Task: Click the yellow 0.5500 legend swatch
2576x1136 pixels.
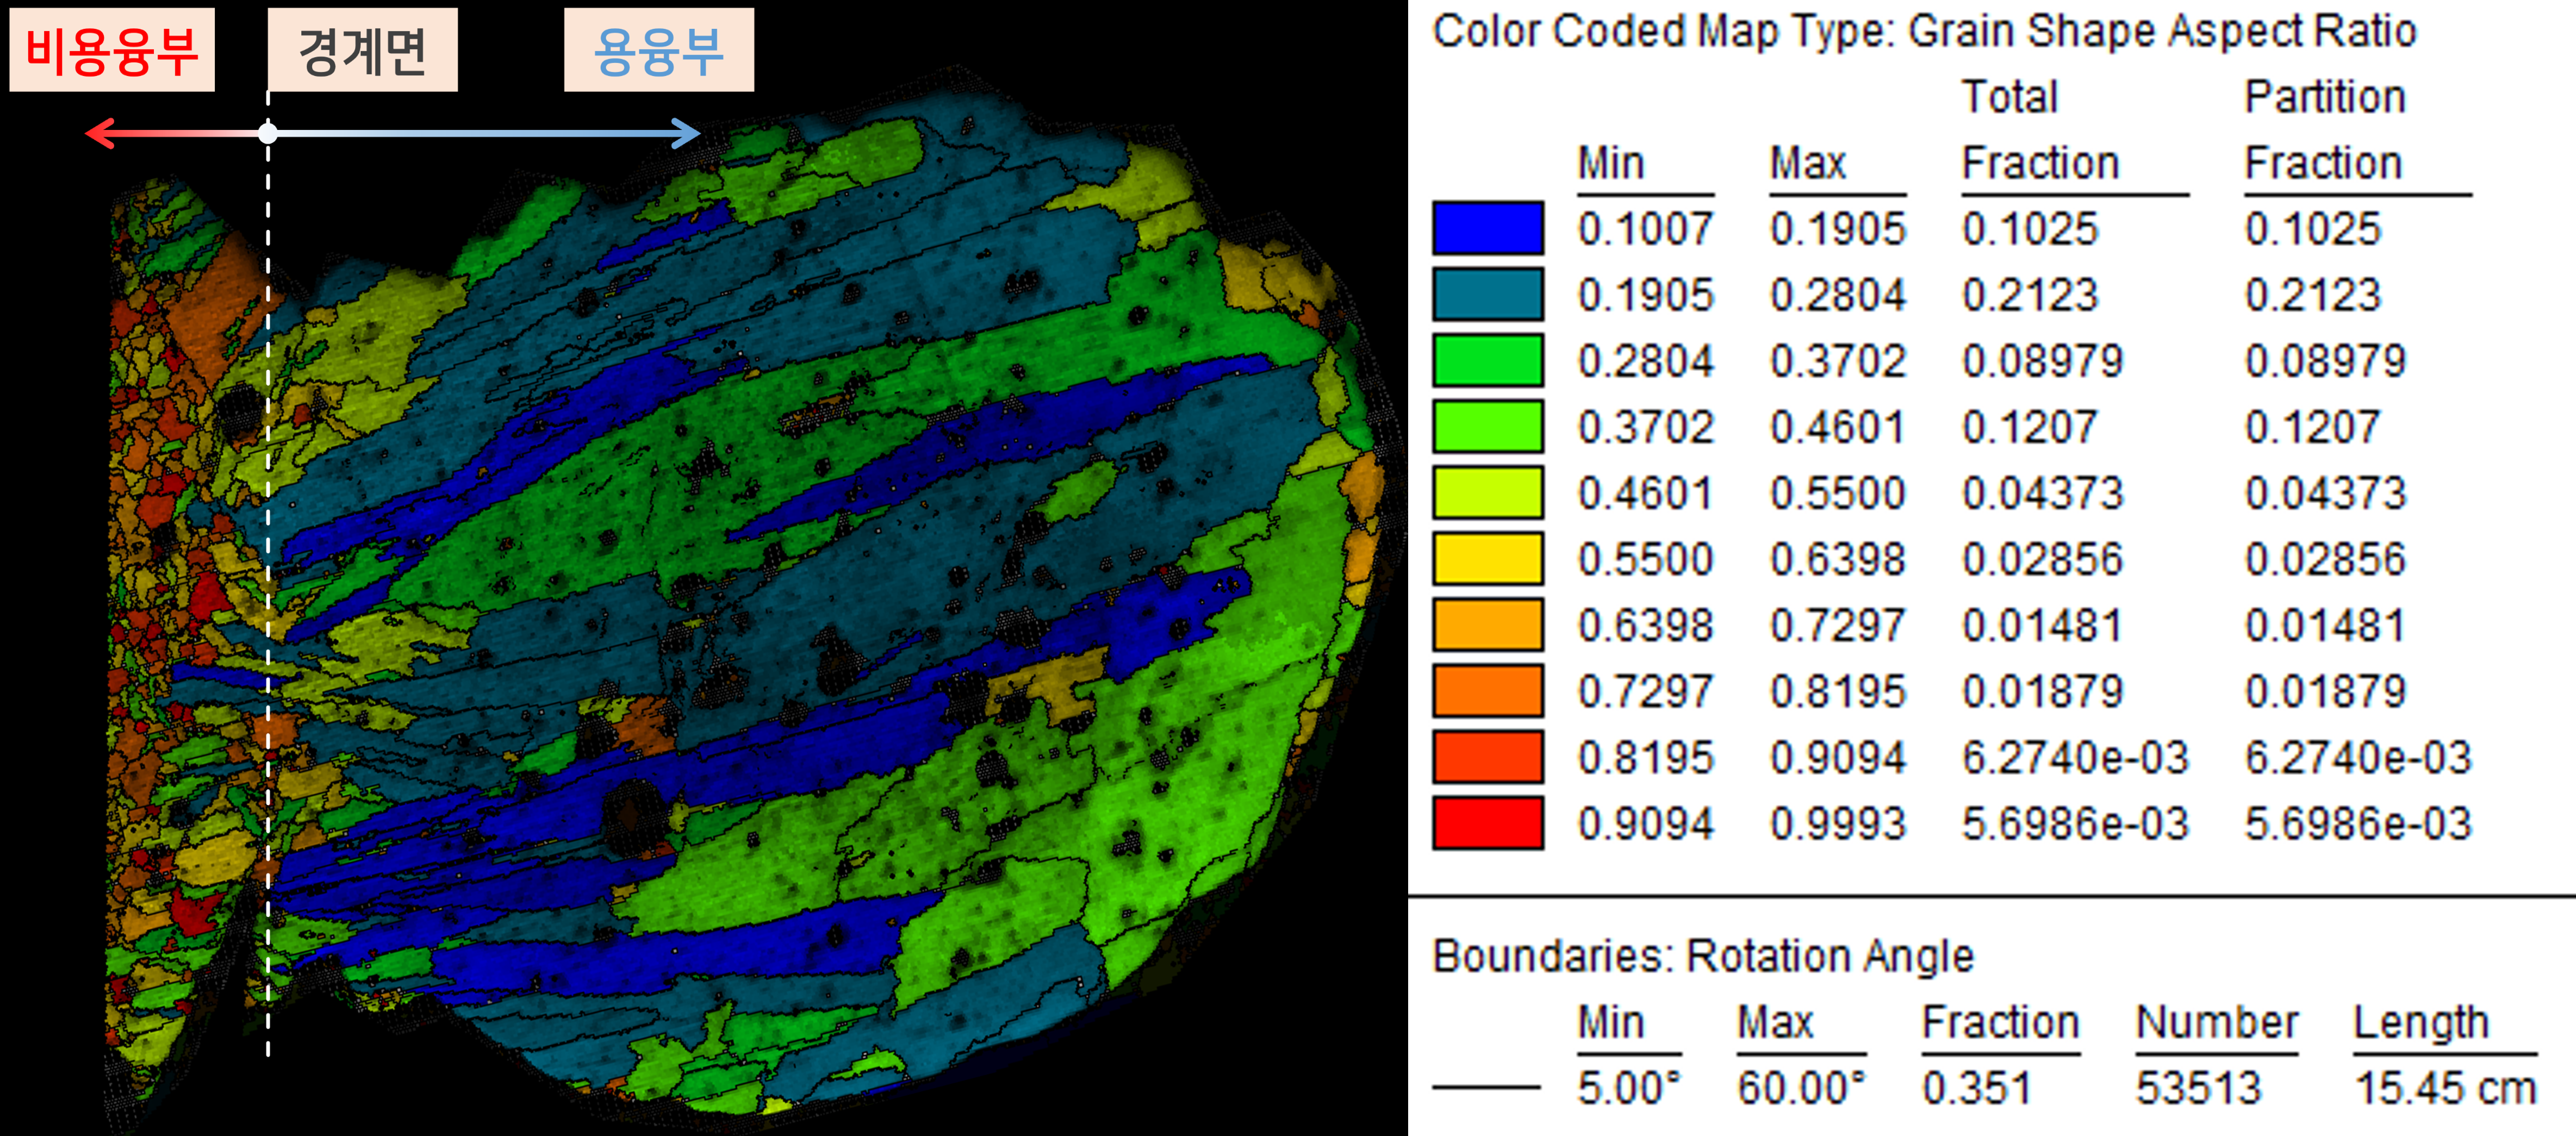Action: pos(1487,558)
